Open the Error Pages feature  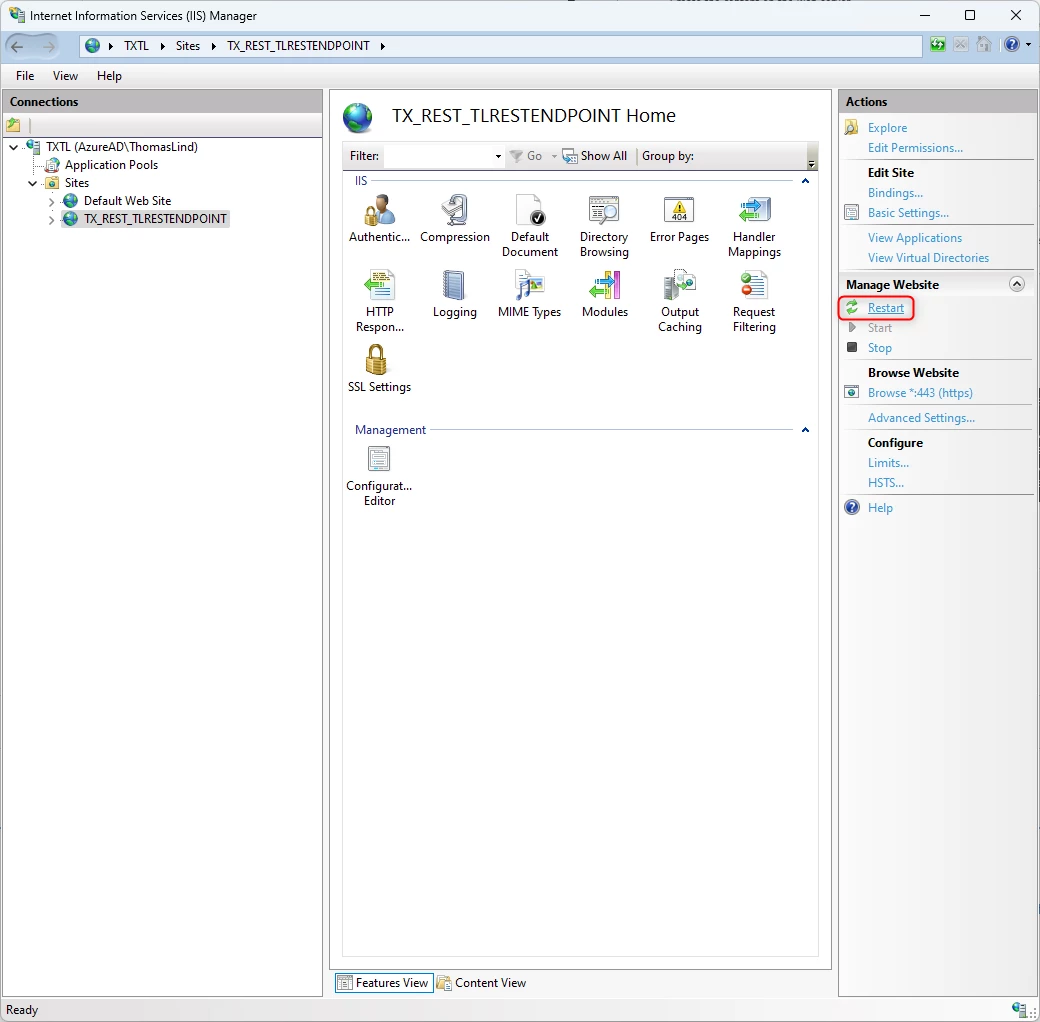pyautogui.click(x=679, y=219)
